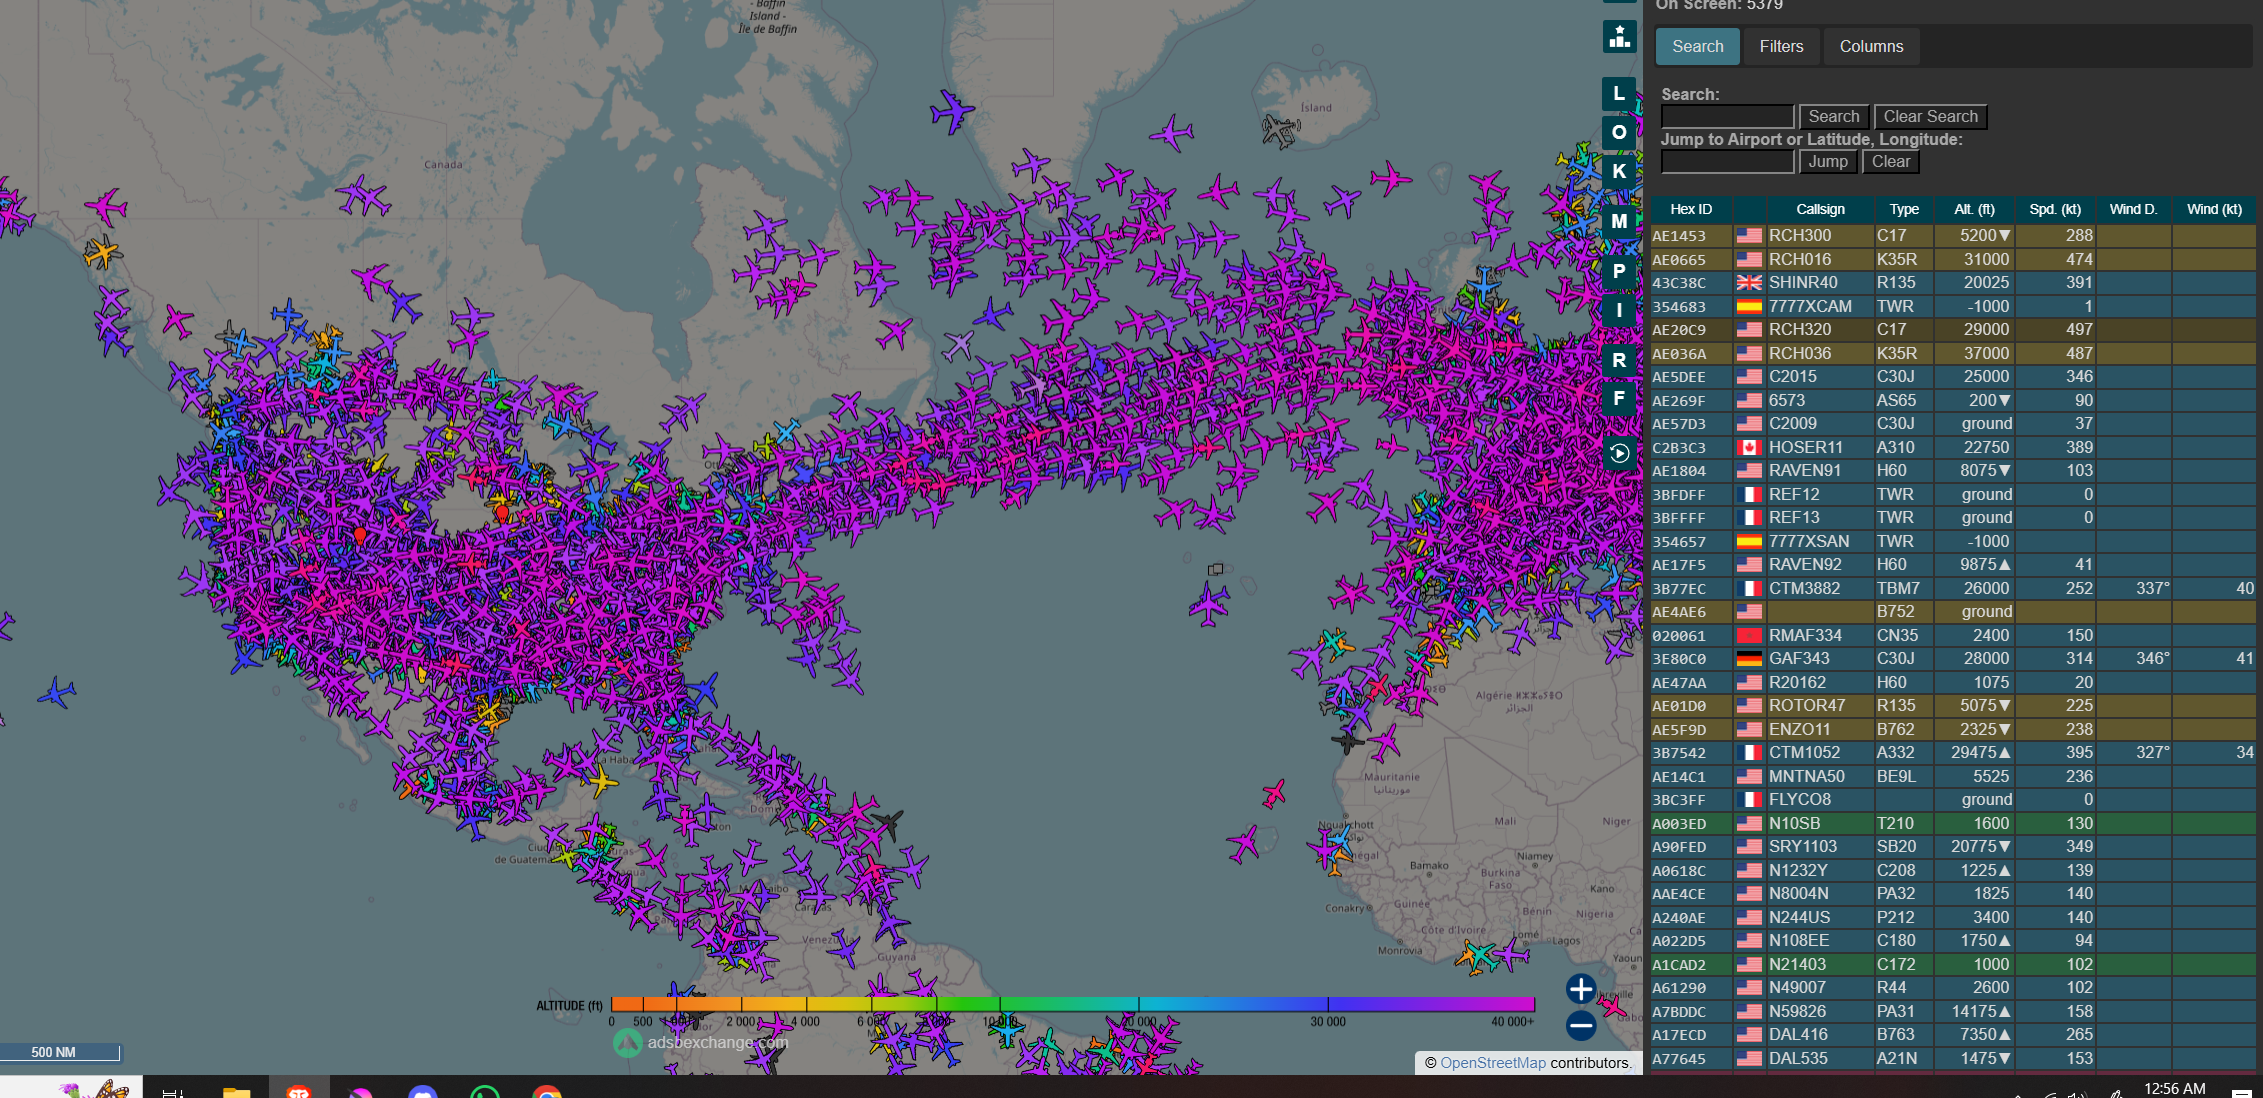This screenshot has width=2263, height=1098.
Task: Click the Canadian flag in HOSER11 row
Action: point(1749,447)
